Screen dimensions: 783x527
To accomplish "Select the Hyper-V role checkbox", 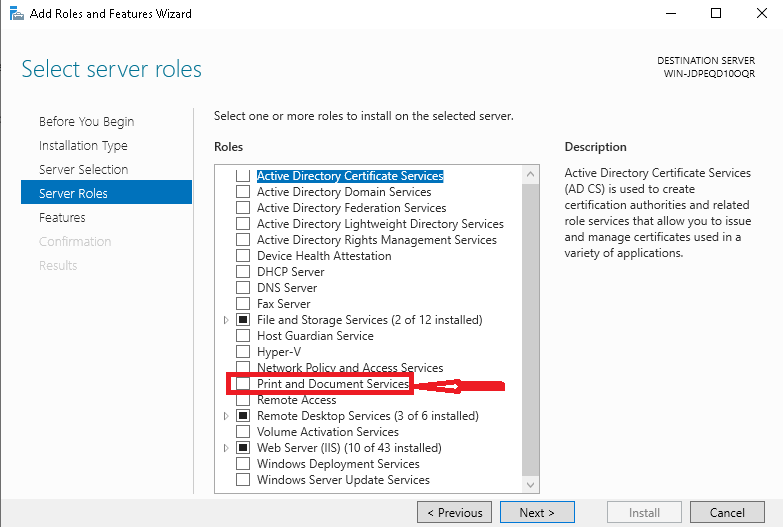I will pyautogui.click(x=243, y=352).
